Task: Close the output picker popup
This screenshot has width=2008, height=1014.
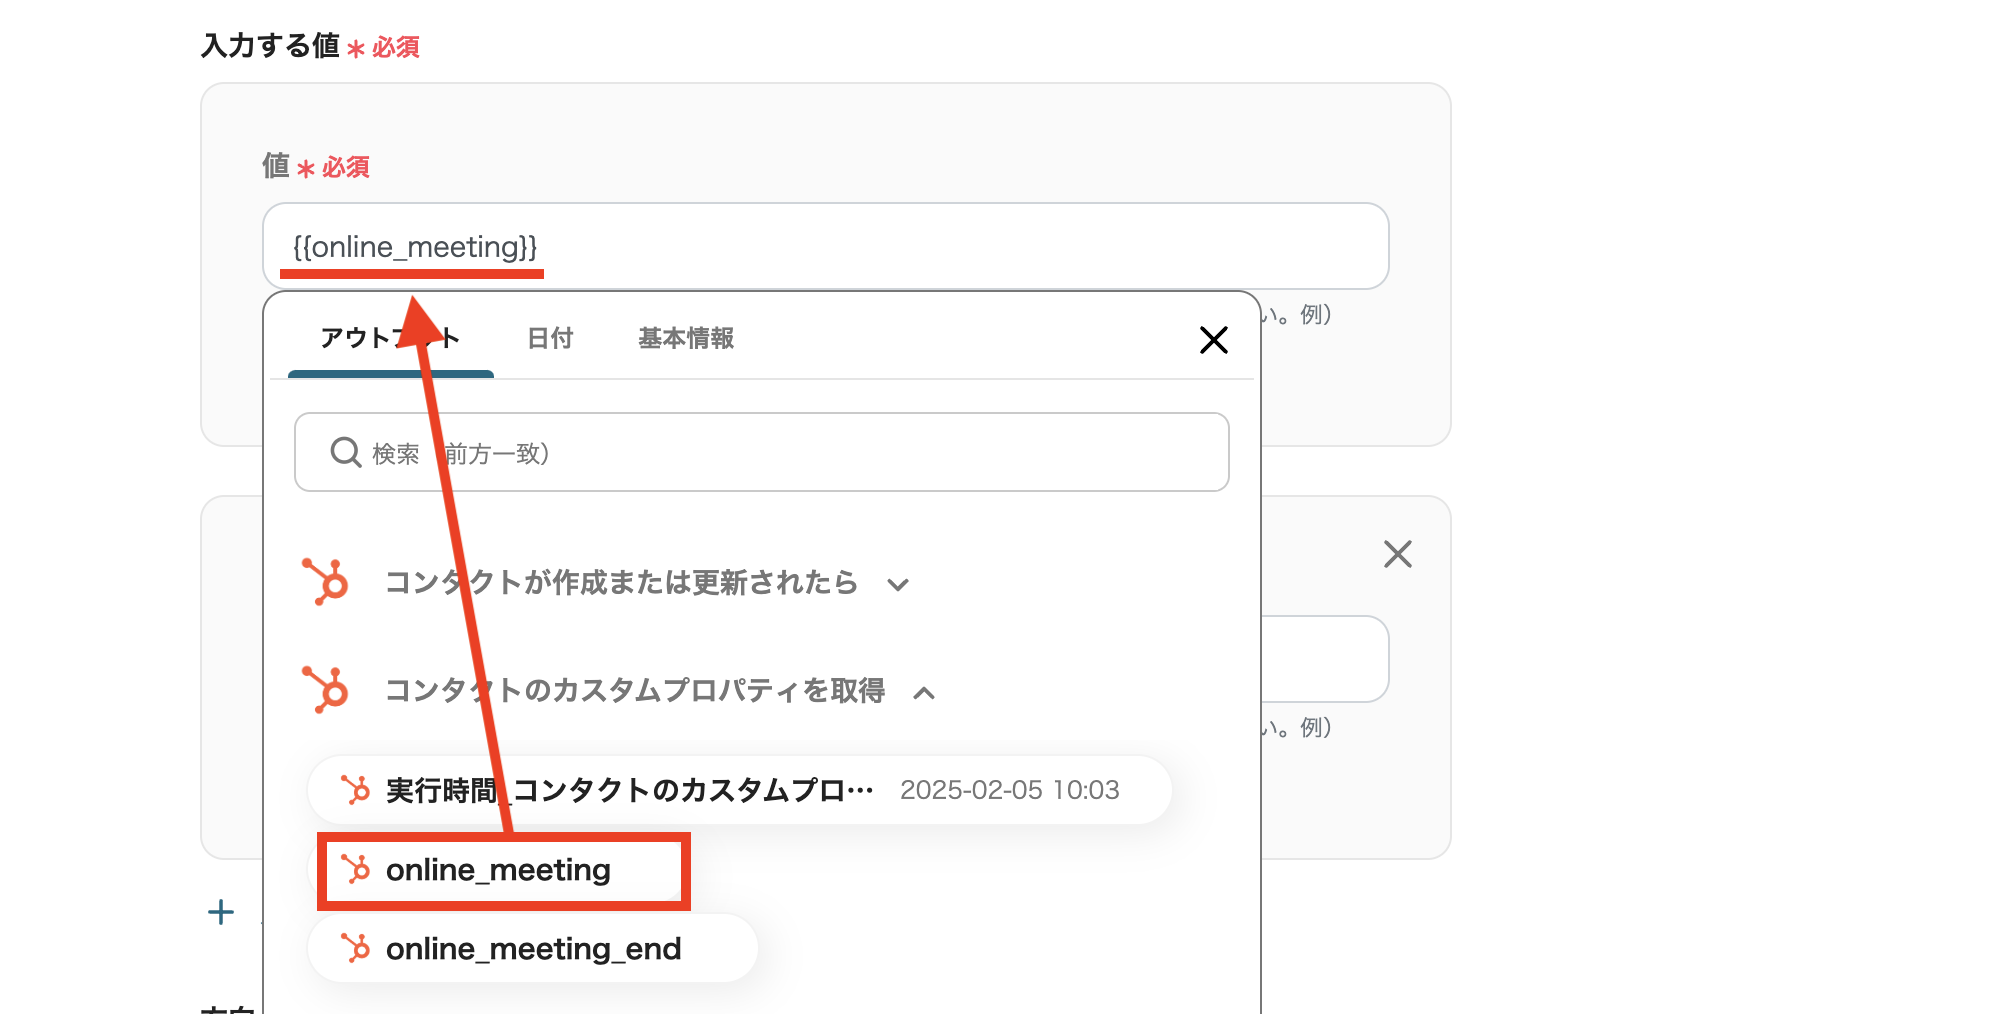Action: point(1213,340)
